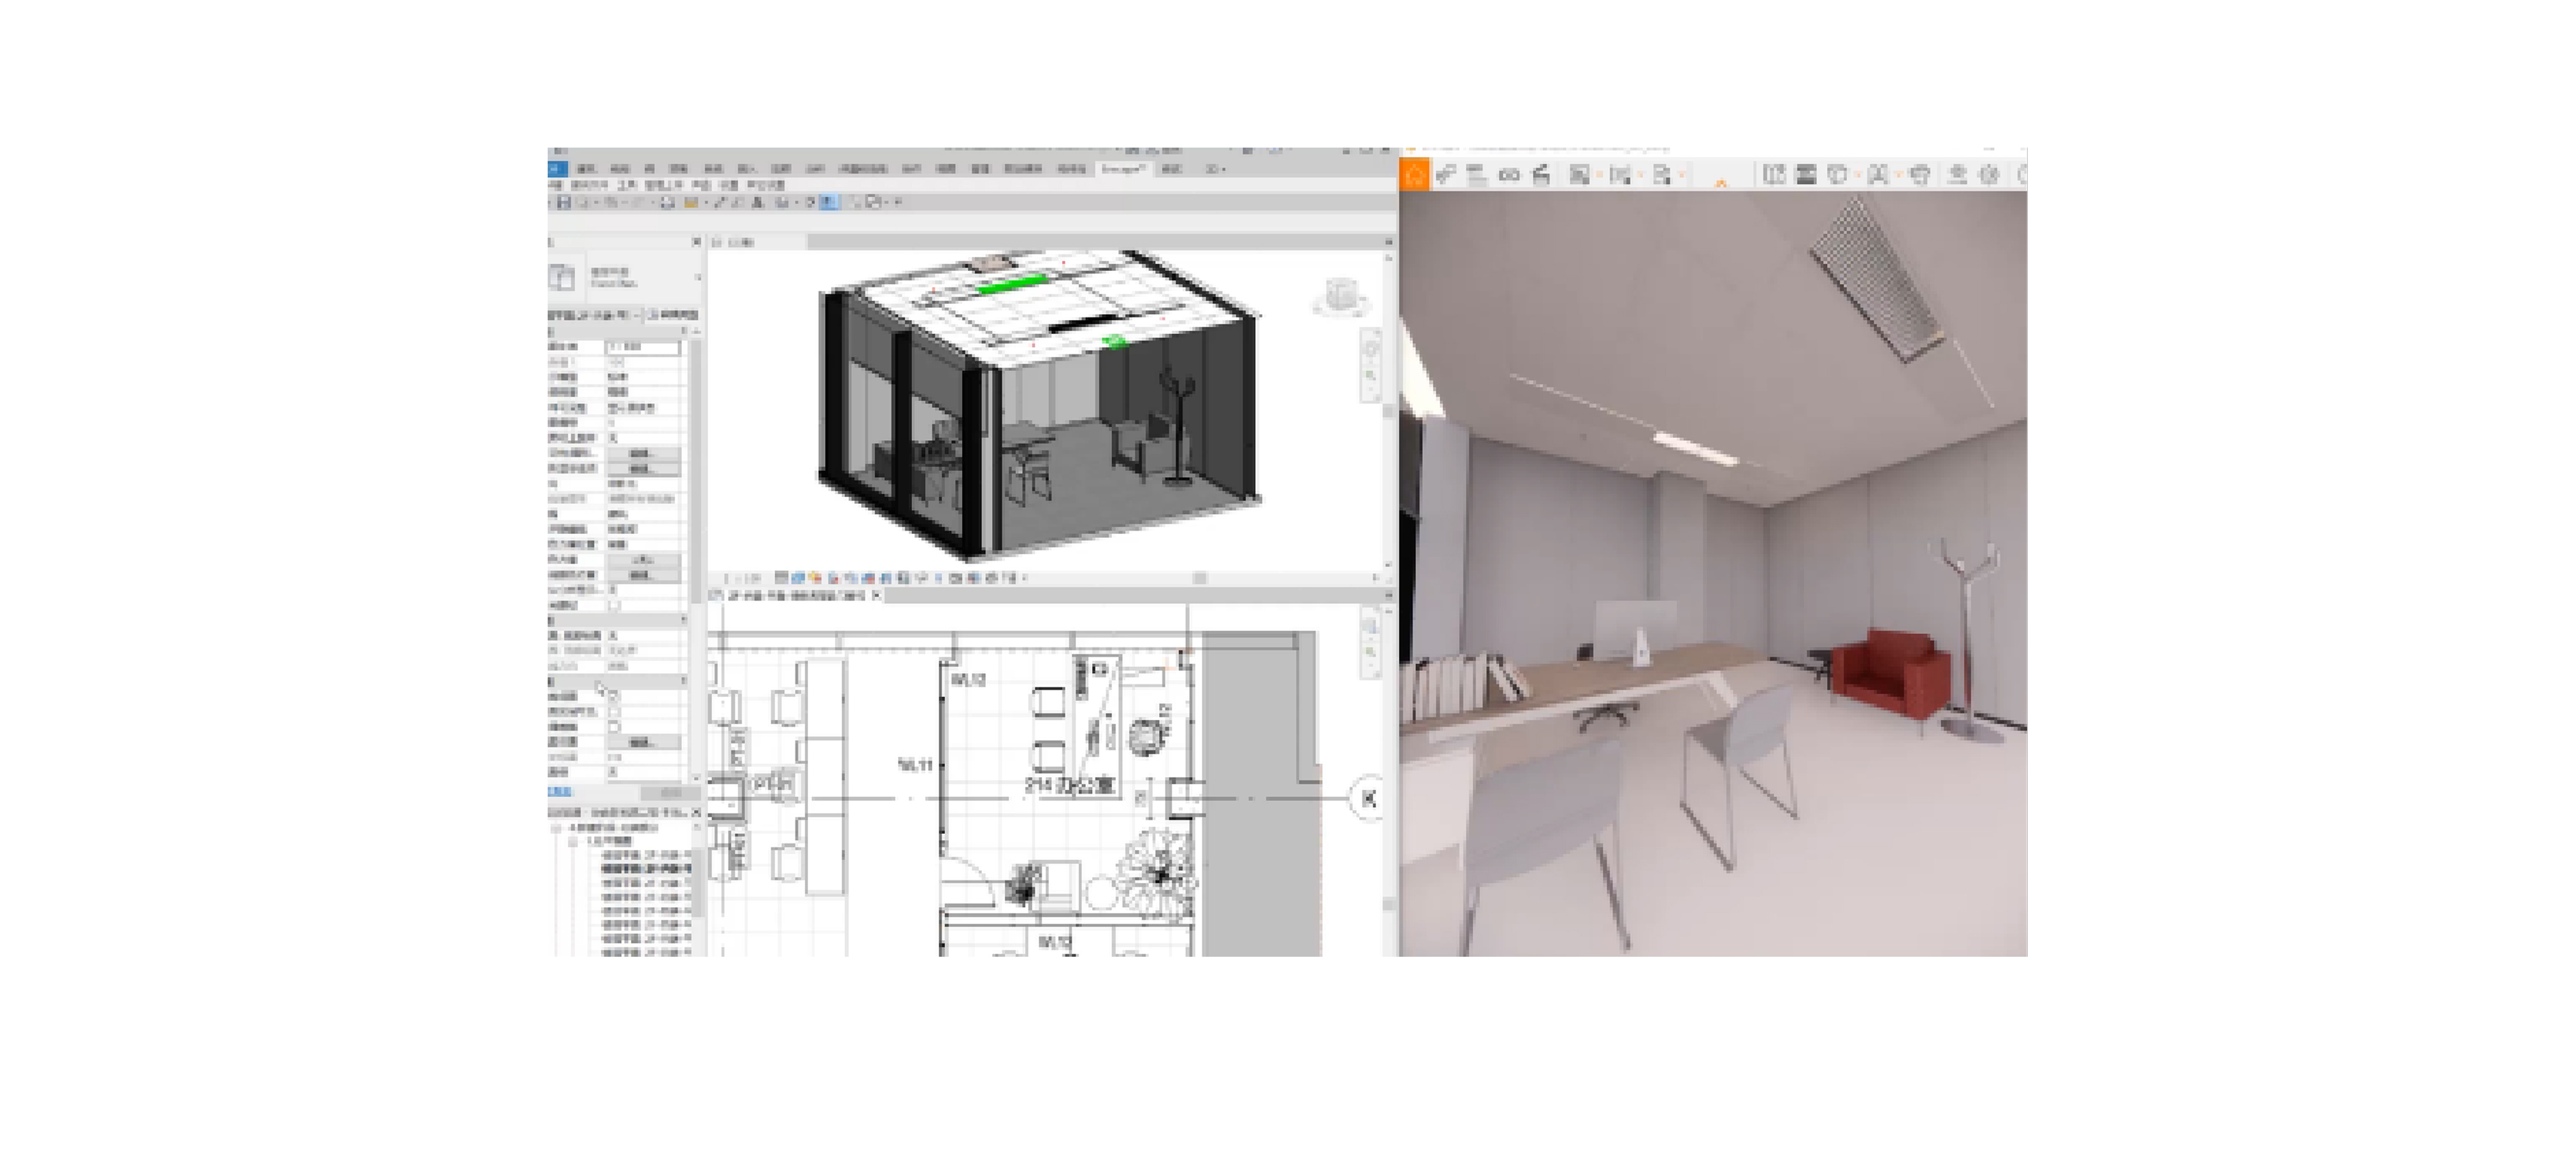Click the Edit Type button in Properties
Viewport: 2576px width, 1154px height.
point(674,315)
